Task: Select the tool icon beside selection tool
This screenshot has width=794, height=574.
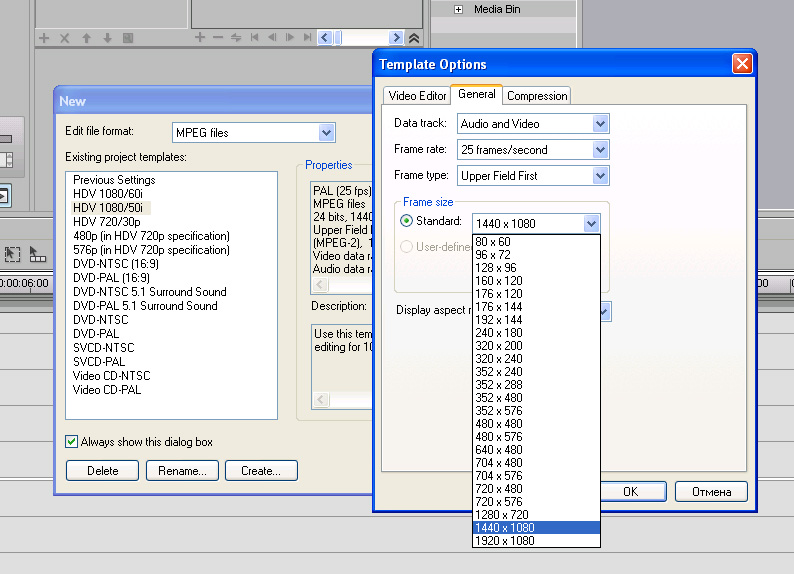Action: click(x=37, y=254)
